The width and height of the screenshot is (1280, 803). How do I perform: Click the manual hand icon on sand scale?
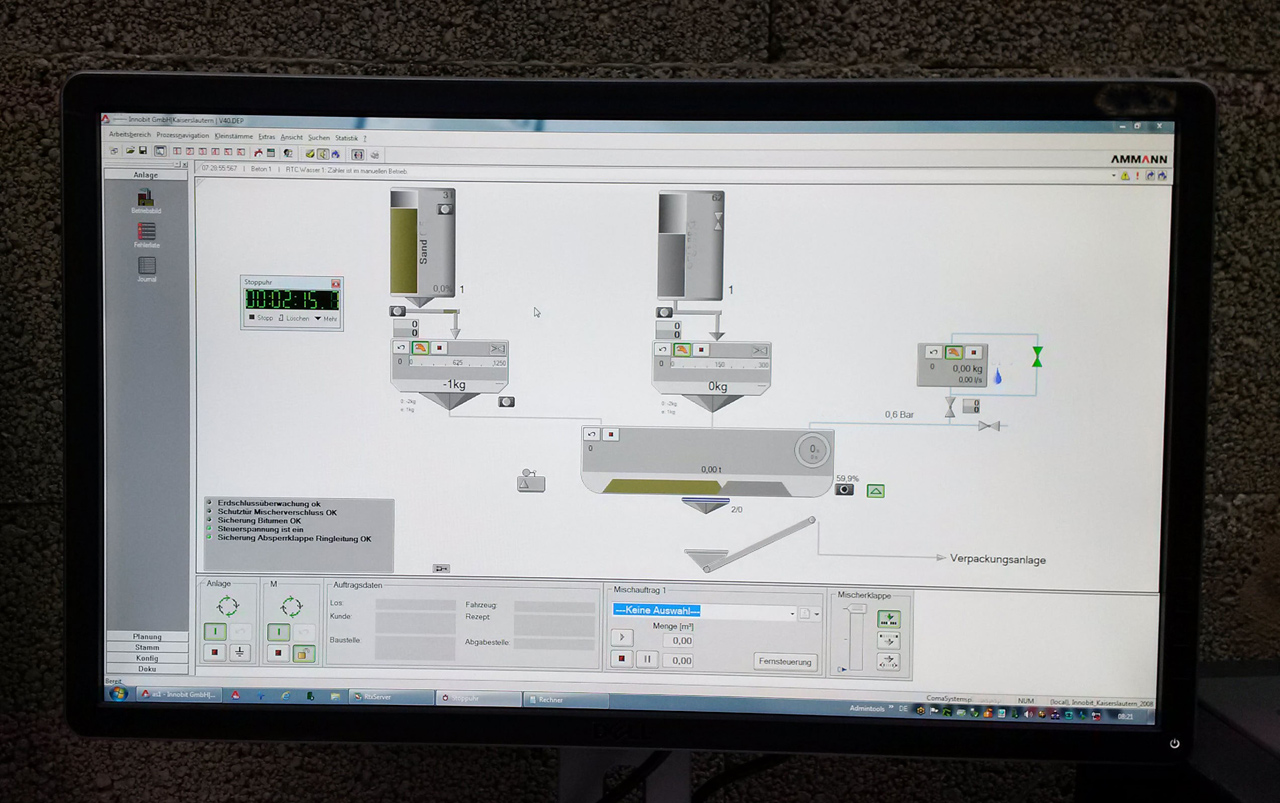tap(420, 348)
